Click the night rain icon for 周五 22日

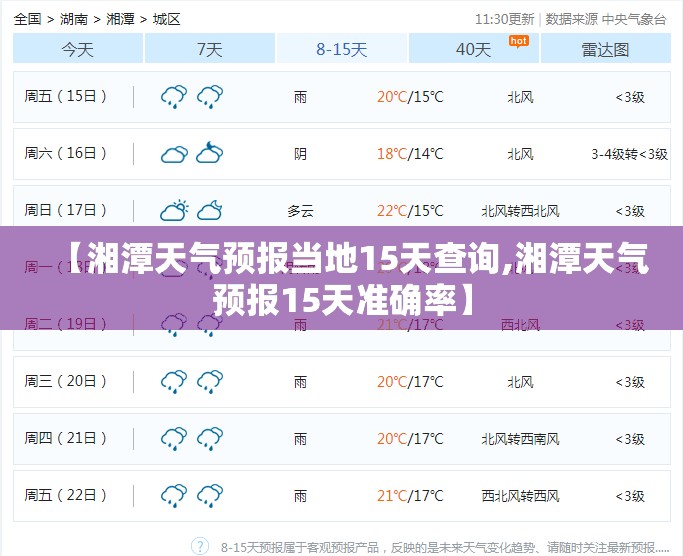pos(210,496)
